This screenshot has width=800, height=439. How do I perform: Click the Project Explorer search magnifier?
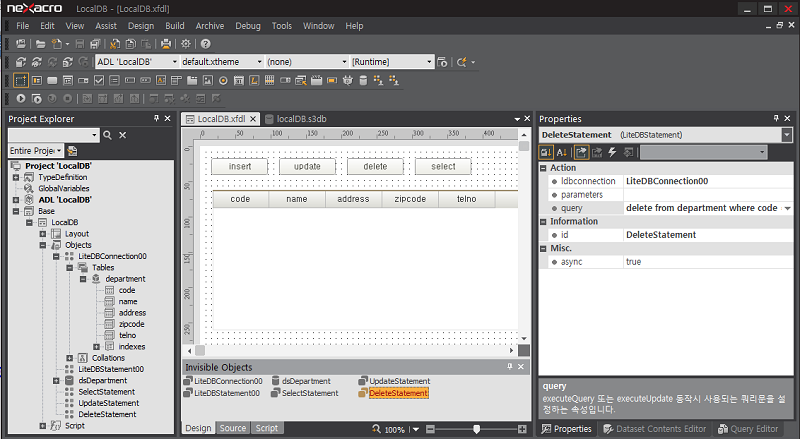108,135
